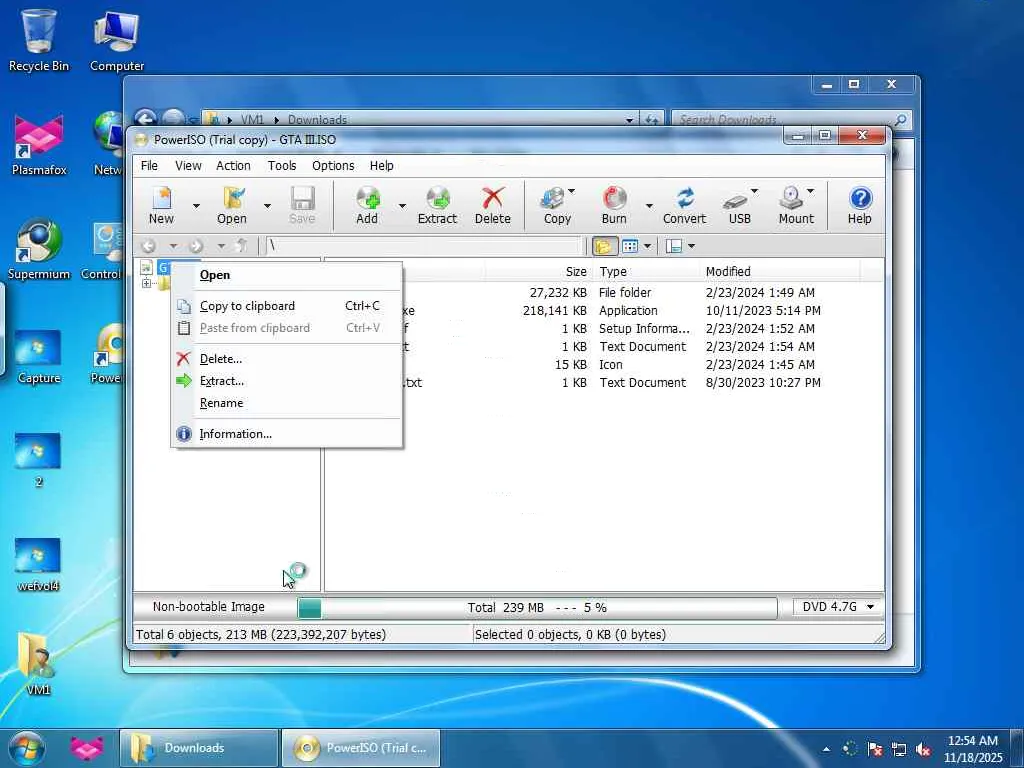The height and width of the screenshot is (768, 1024).
Task: Choose Information... in the context menu
Action: [287, 434]
